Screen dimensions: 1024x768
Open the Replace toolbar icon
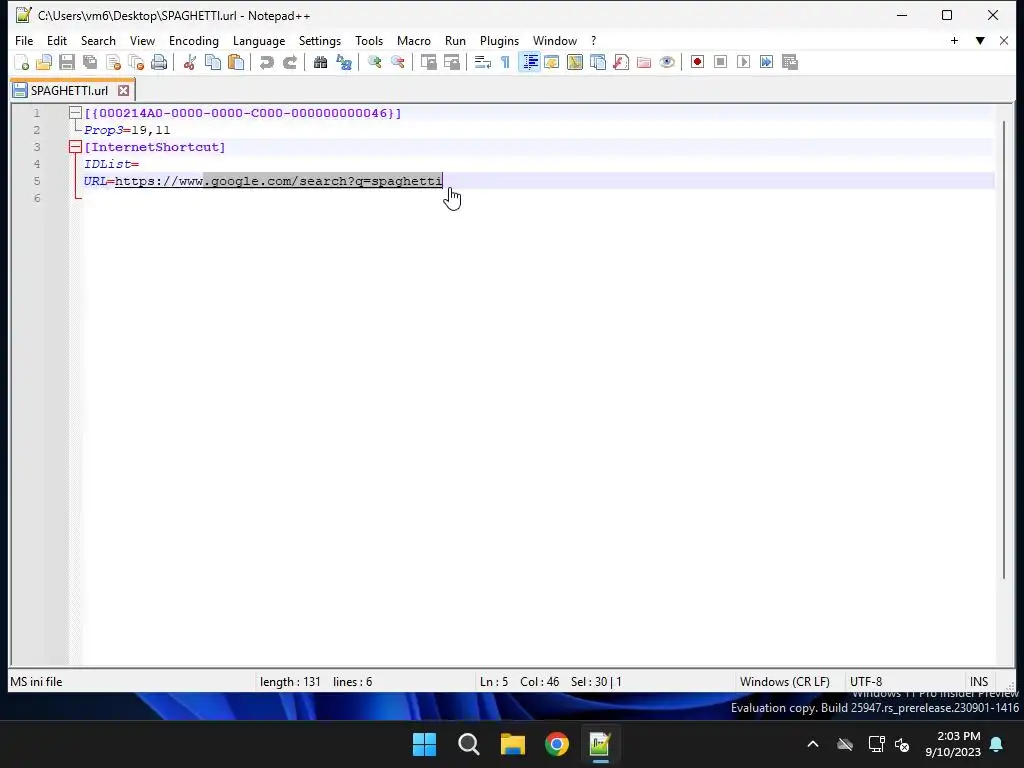pos(344,62)
